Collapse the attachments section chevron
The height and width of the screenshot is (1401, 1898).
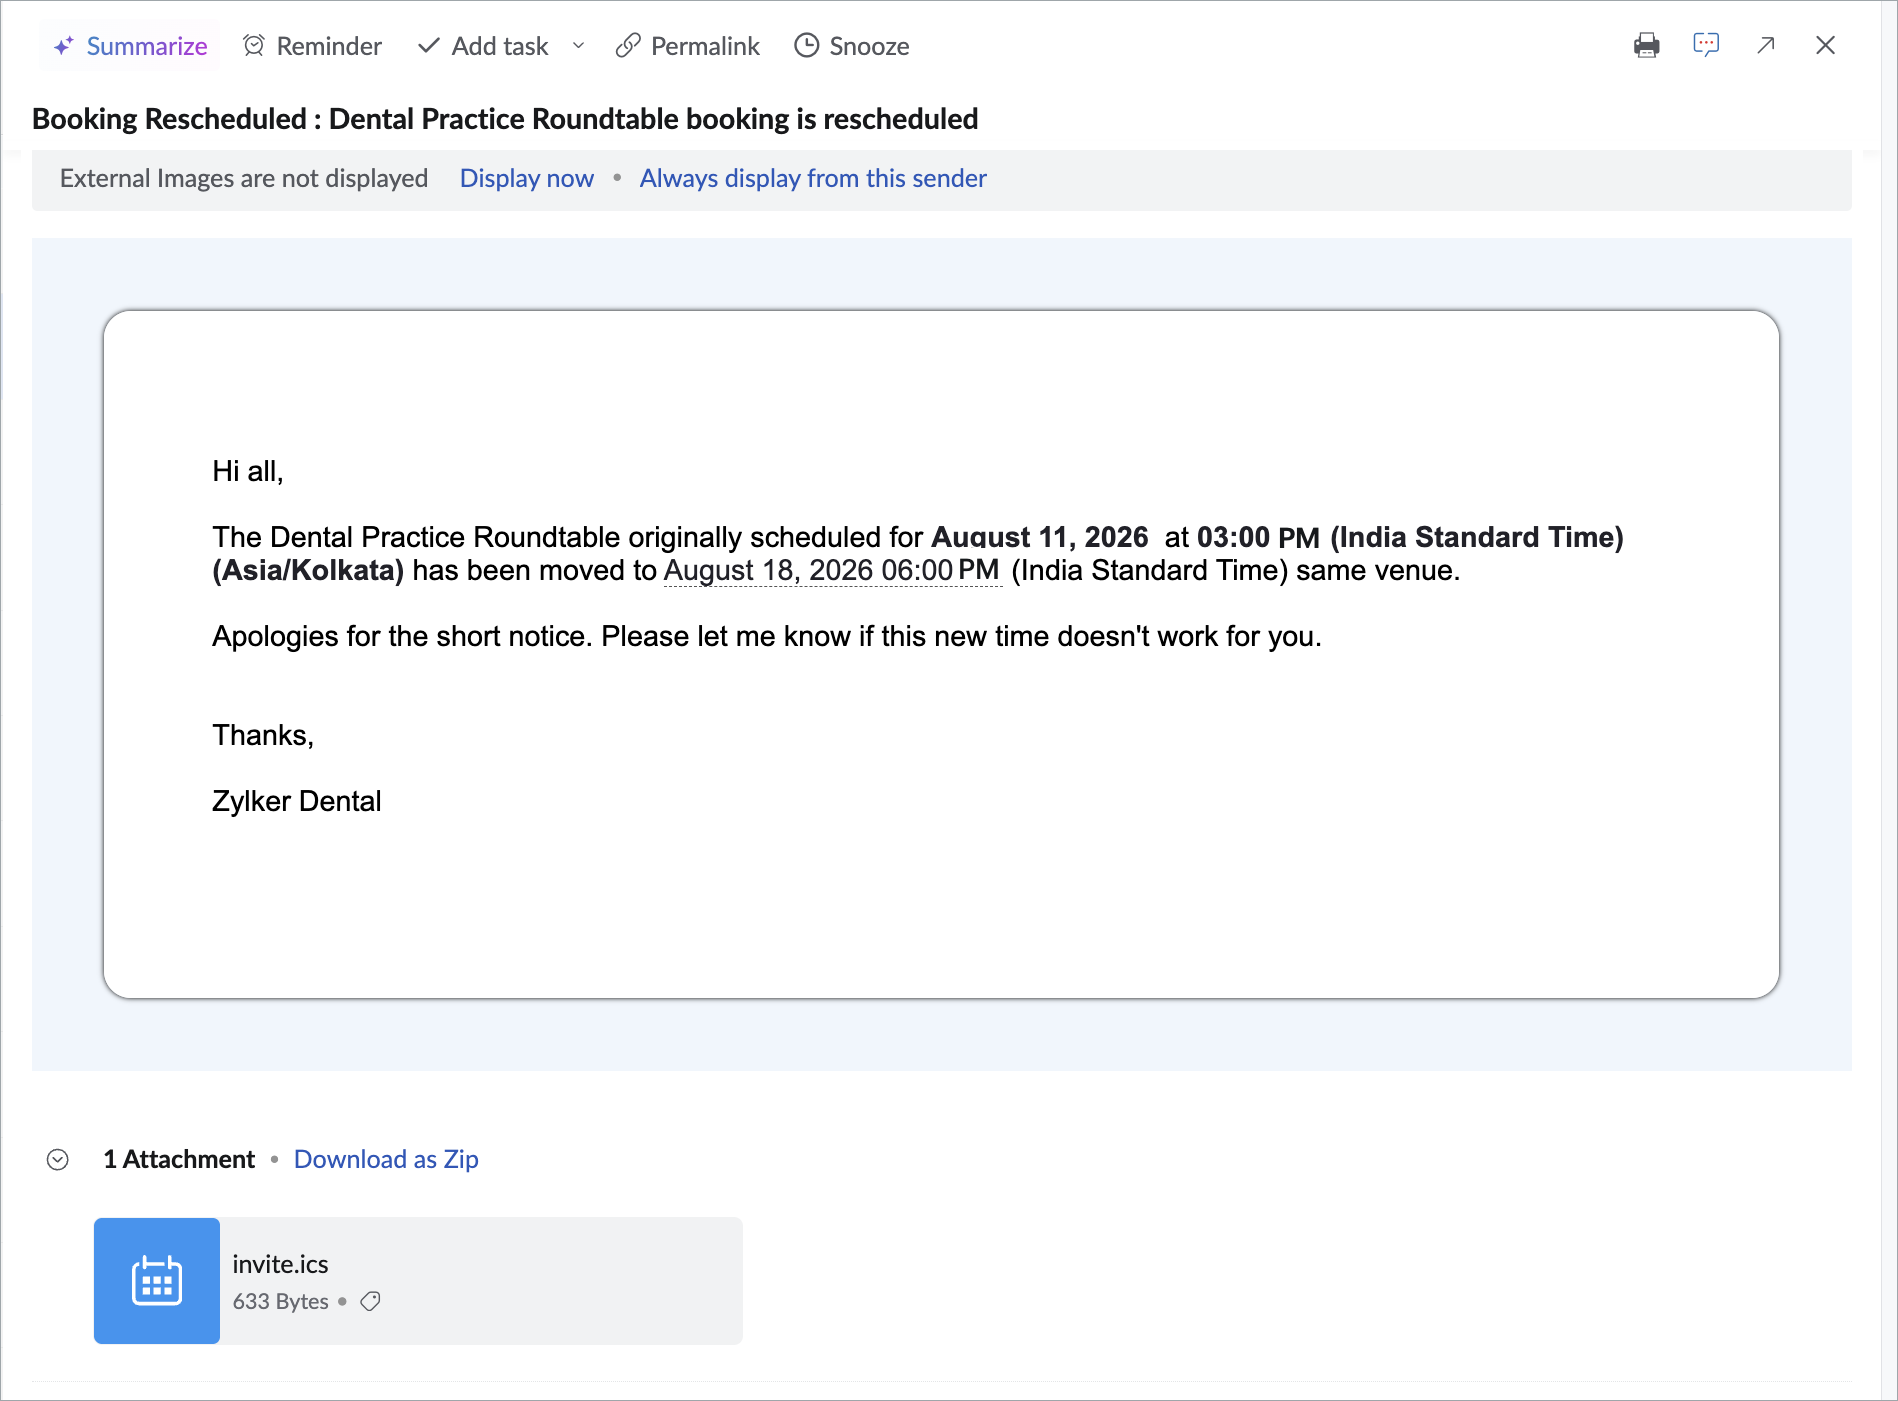coord(58,1159)
